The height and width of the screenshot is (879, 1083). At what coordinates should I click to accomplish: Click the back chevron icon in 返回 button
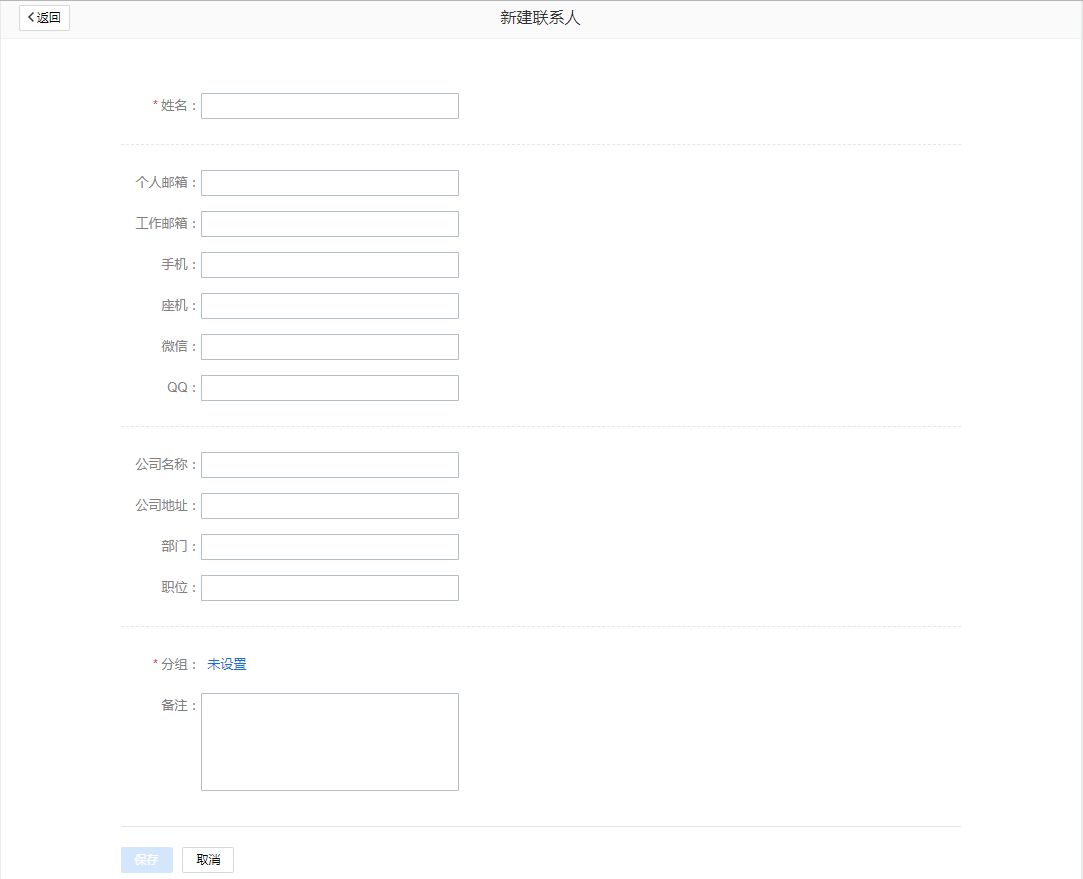[x=29, y=17]
